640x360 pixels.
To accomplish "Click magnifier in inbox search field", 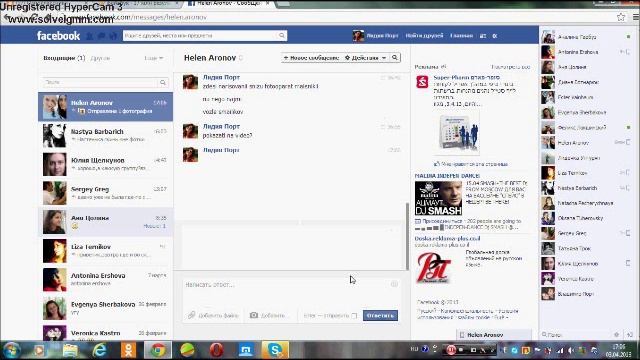I will click(163, 82).
